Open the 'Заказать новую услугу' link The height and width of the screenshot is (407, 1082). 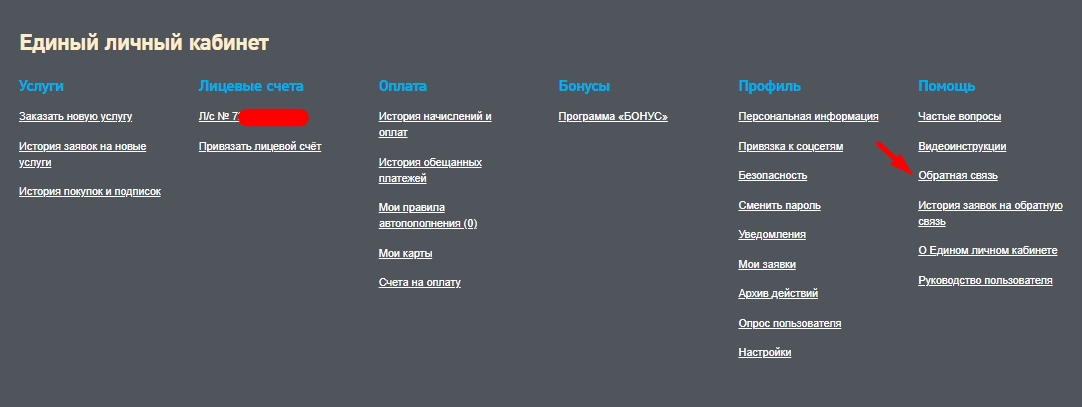coord(75,117)
